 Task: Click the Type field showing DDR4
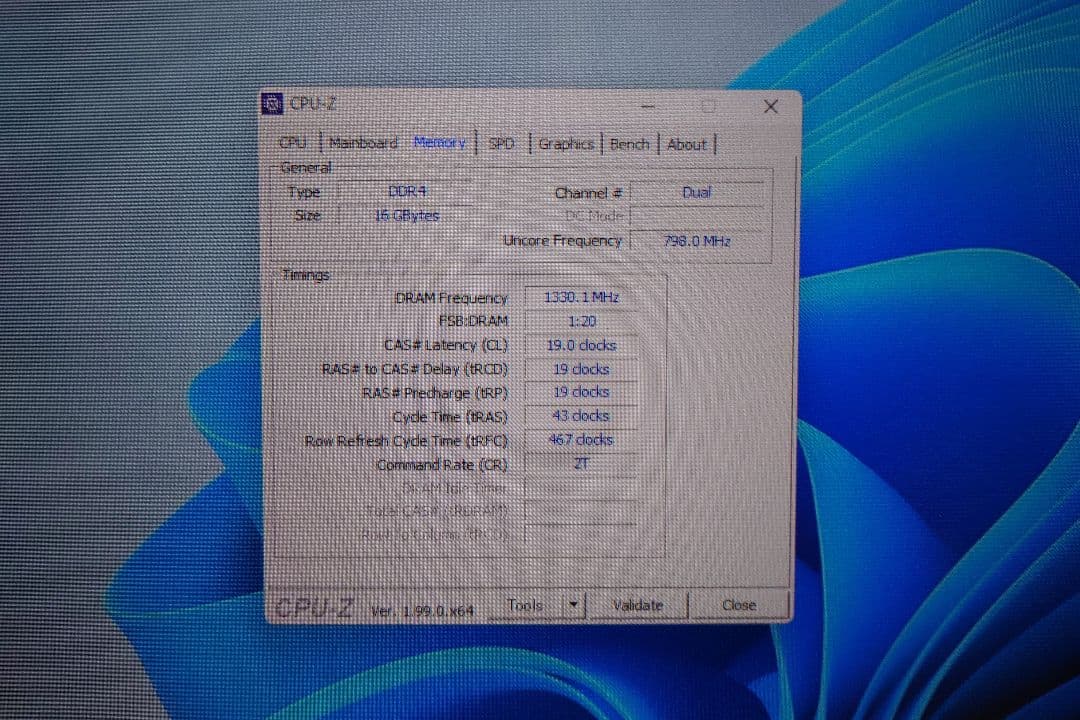coord(408,192)
